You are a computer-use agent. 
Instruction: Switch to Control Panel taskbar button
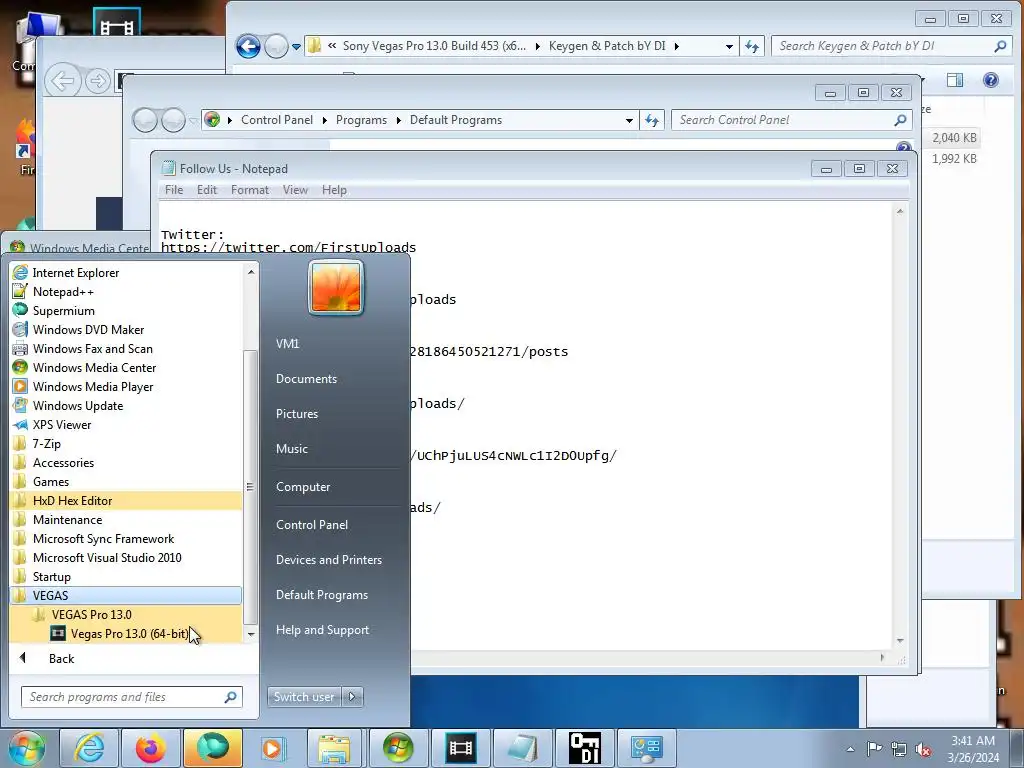(x=646, y=748)
